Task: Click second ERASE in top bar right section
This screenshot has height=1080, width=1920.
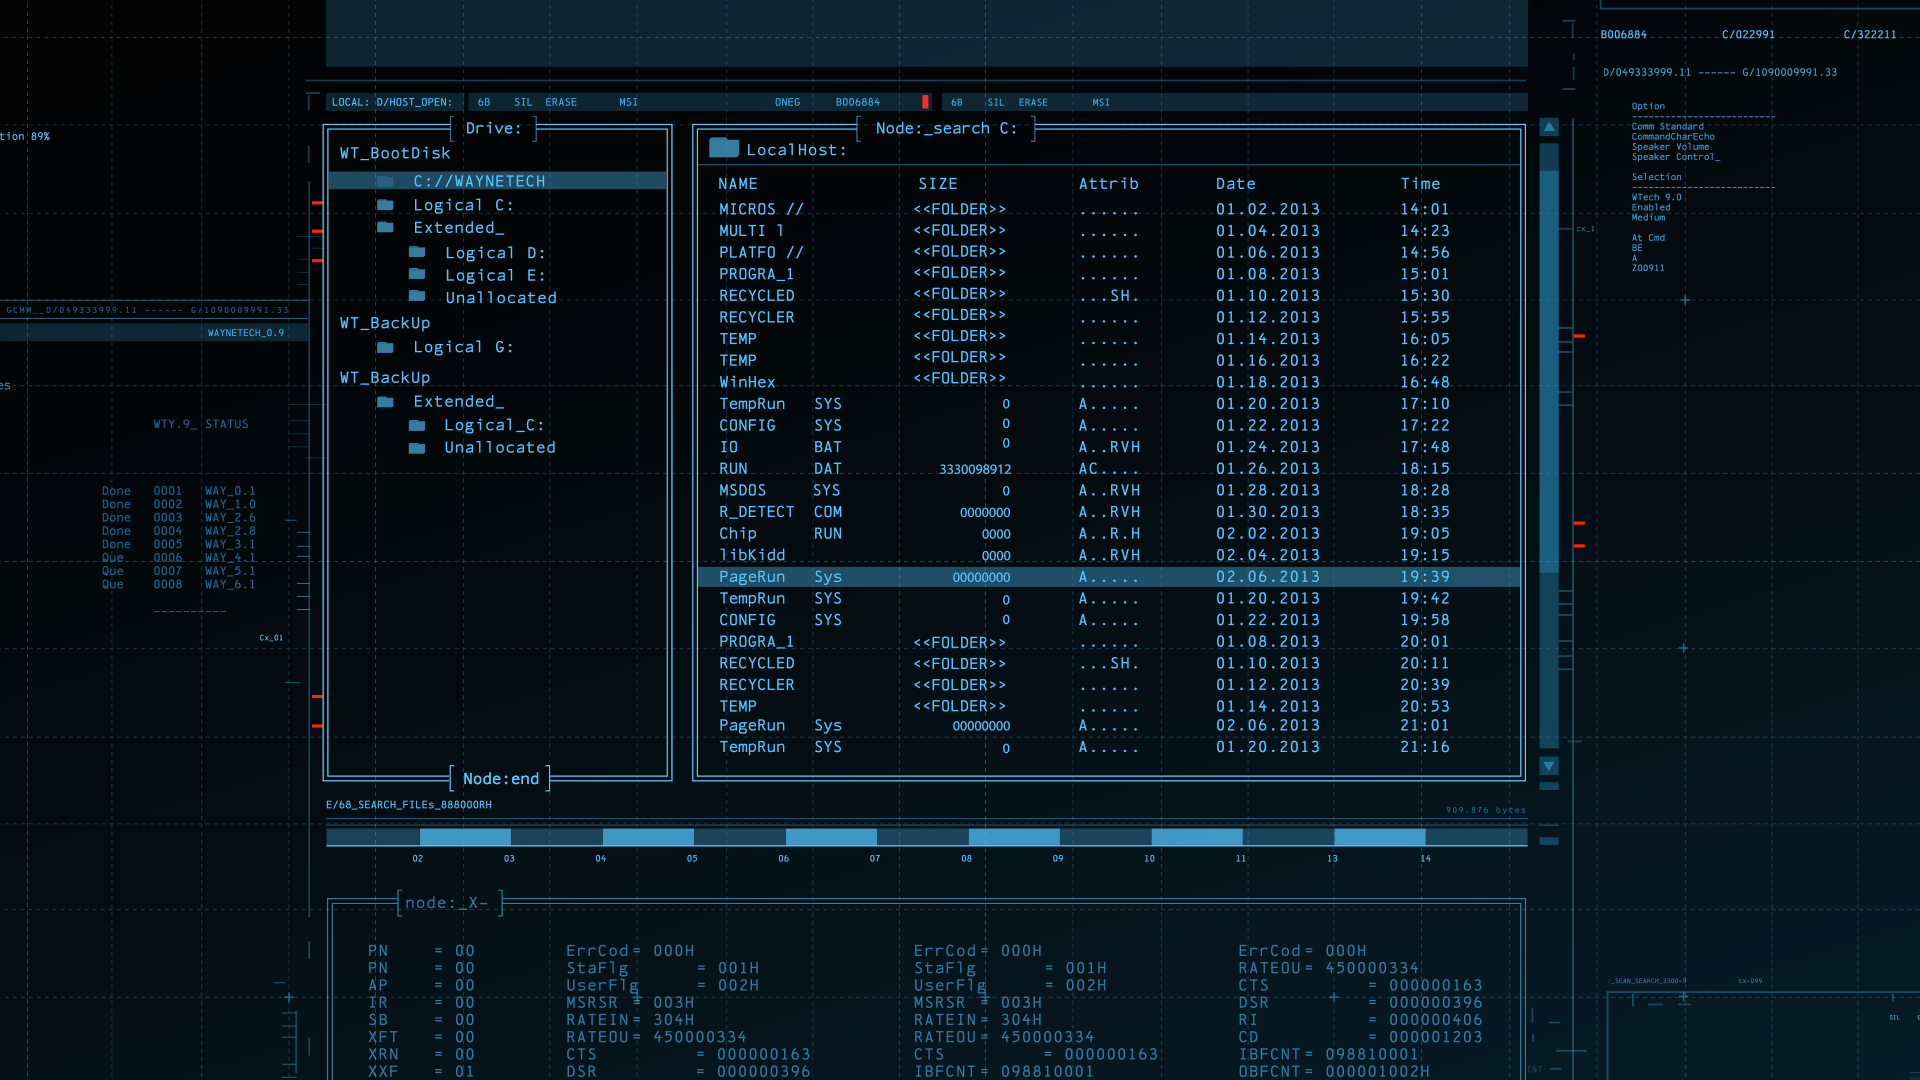Action: (x=1033, y=102)
